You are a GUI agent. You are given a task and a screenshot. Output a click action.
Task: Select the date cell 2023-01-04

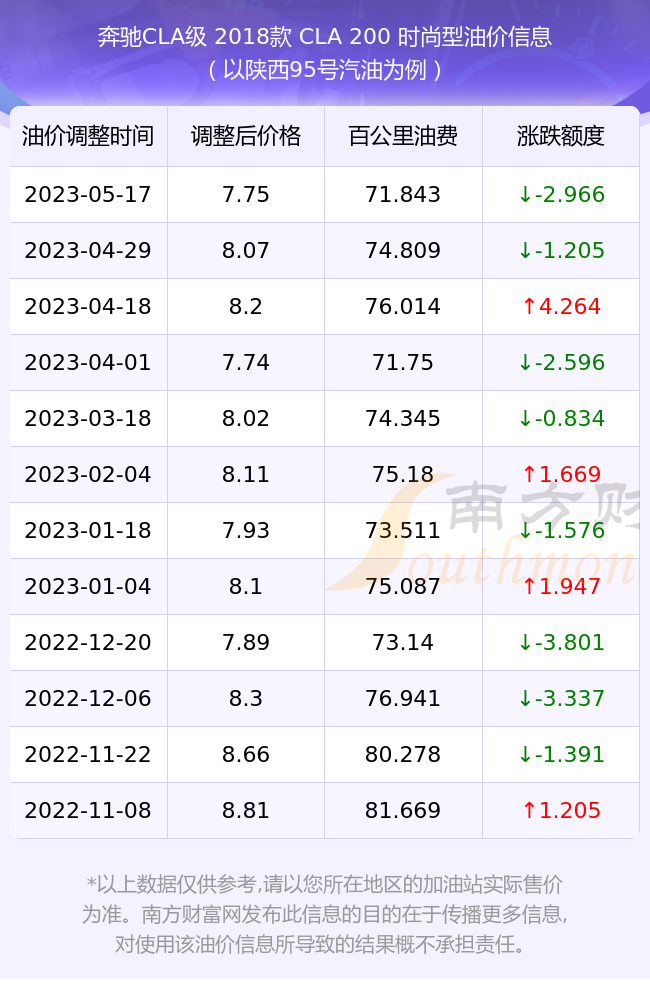88,587
